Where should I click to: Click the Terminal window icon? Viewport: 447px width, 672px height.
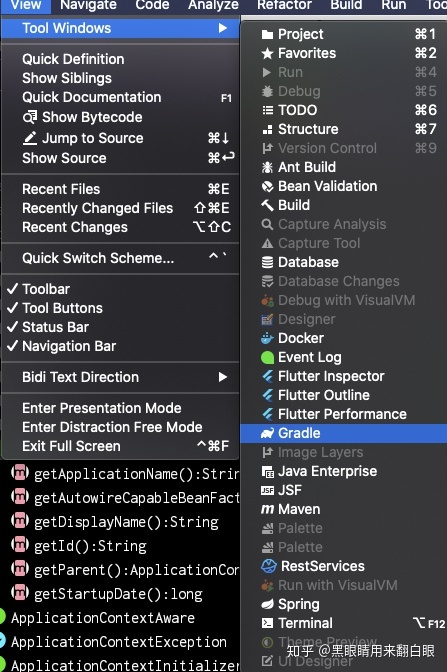[x=267, y=623]
